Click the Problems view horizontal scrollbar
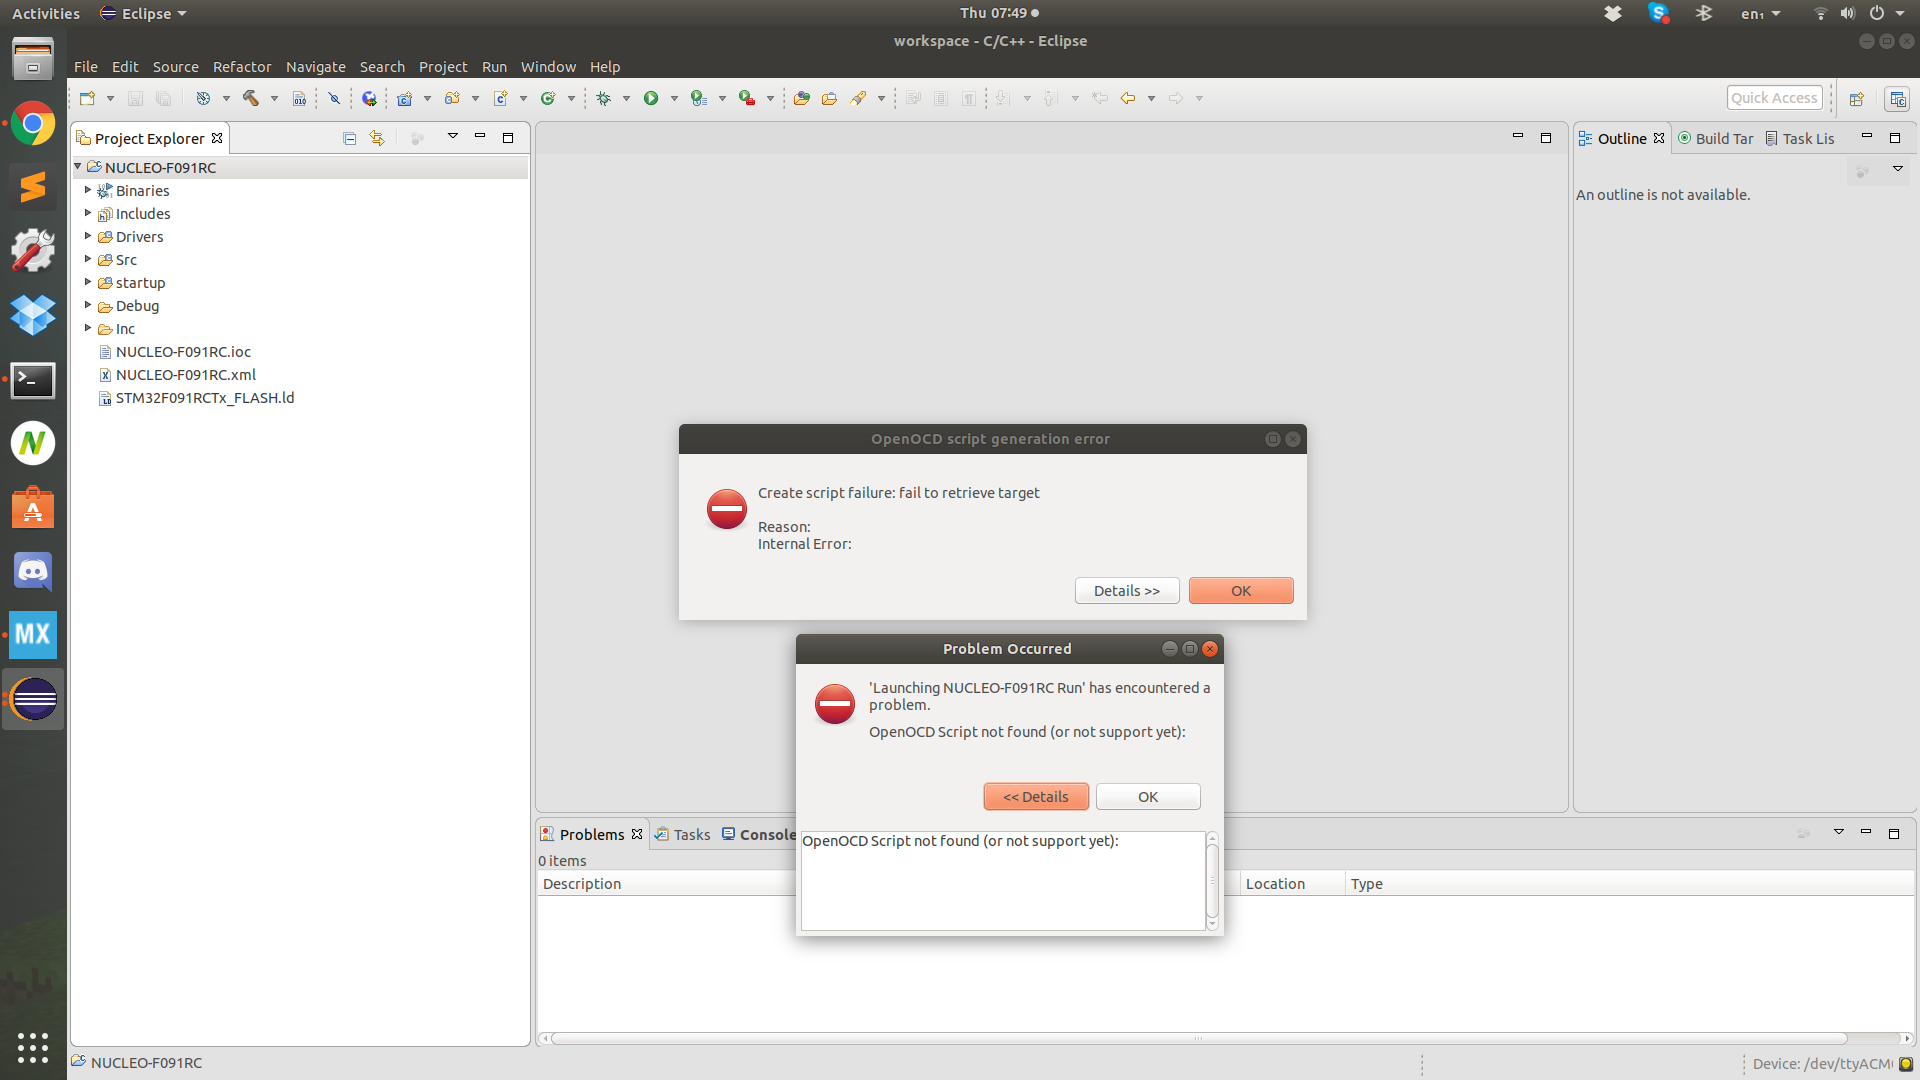 coord(1200,1038)
